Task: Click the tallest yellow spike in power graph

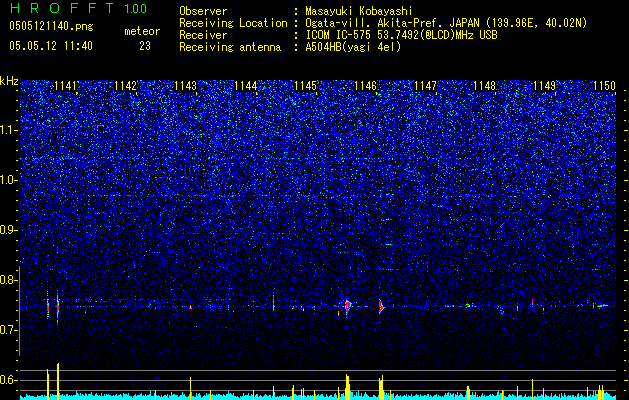Action: click(x=58, y=381)
